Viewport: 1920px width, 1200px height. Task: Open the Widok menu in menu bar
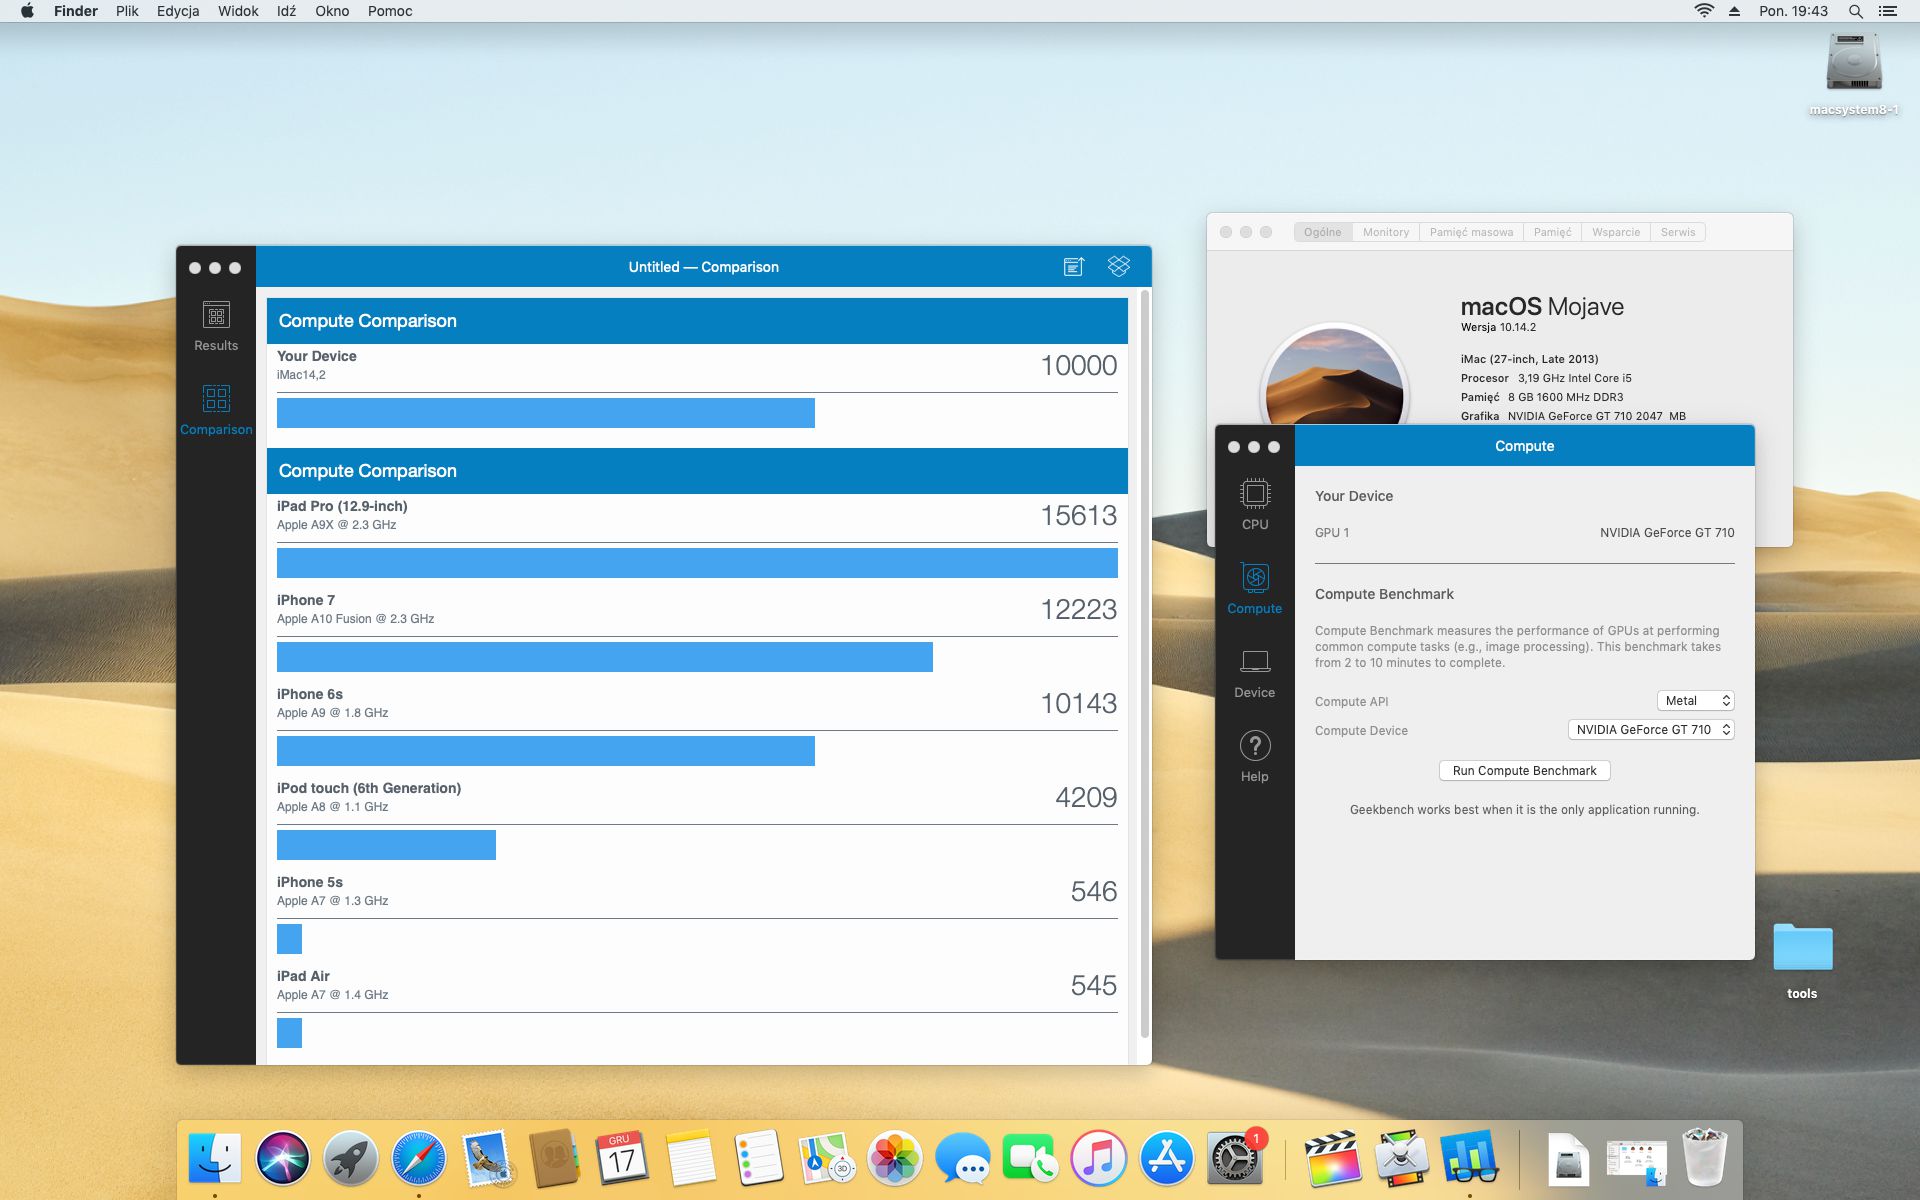[x=238, y=11]
